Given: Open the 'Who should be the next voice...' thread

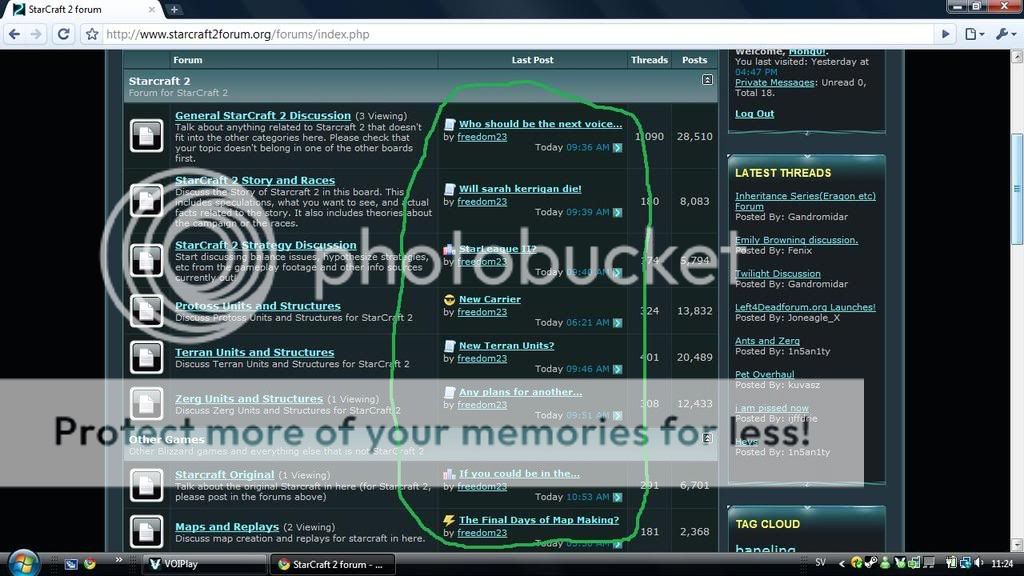Looking at the screenshot, I should 540,124.
